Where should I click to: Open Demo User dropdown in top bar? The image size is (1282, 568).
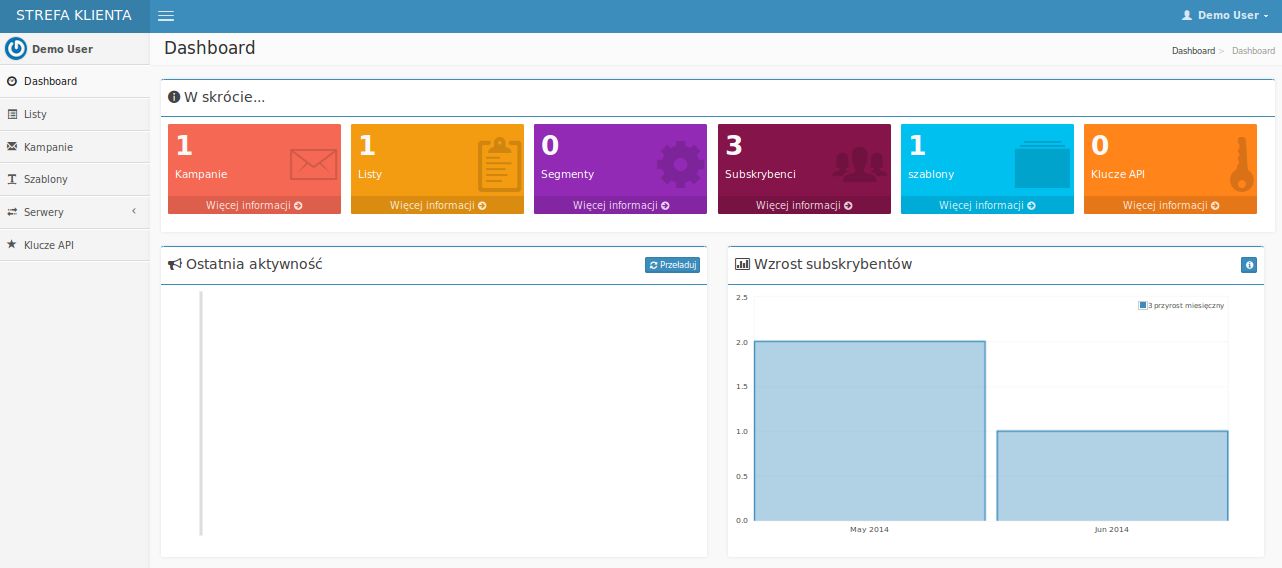1225,16
